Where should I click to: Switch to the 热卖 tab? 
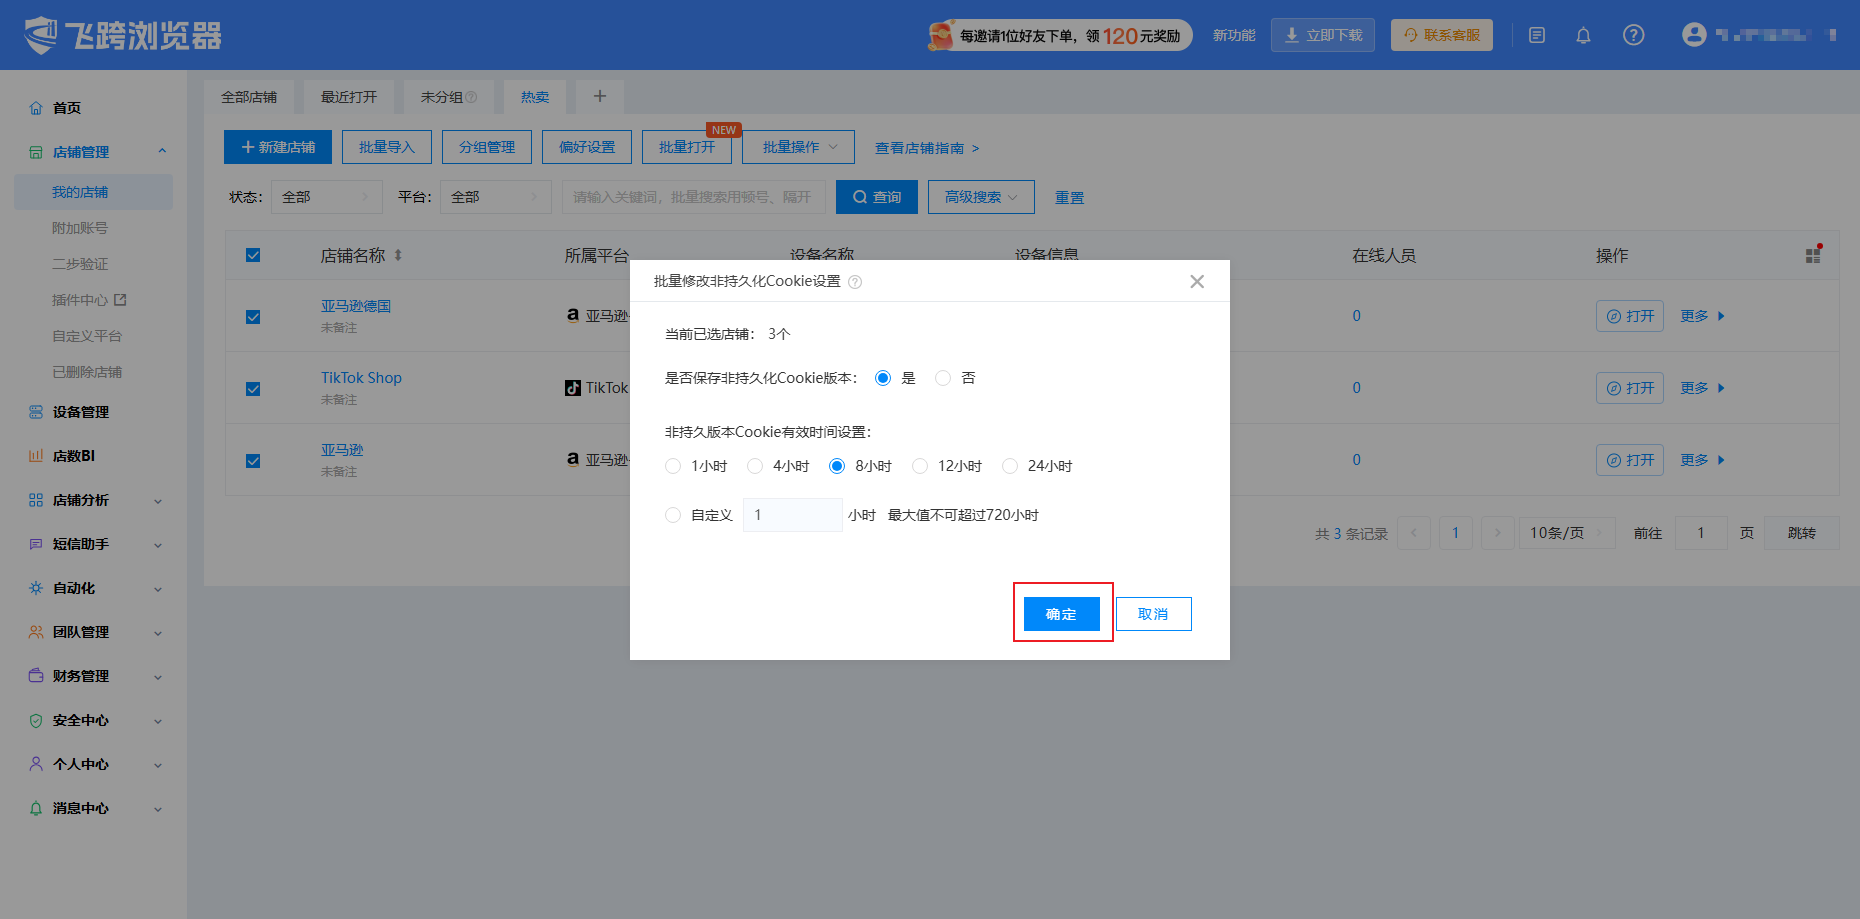click(535, 97)
